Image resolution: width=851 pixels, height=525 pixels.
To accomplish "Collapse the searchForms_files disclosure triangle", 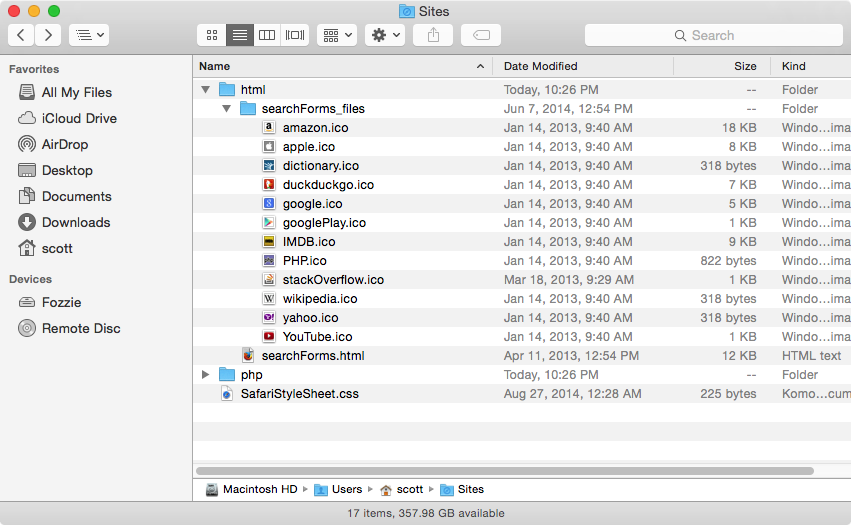I will point(226,109).
